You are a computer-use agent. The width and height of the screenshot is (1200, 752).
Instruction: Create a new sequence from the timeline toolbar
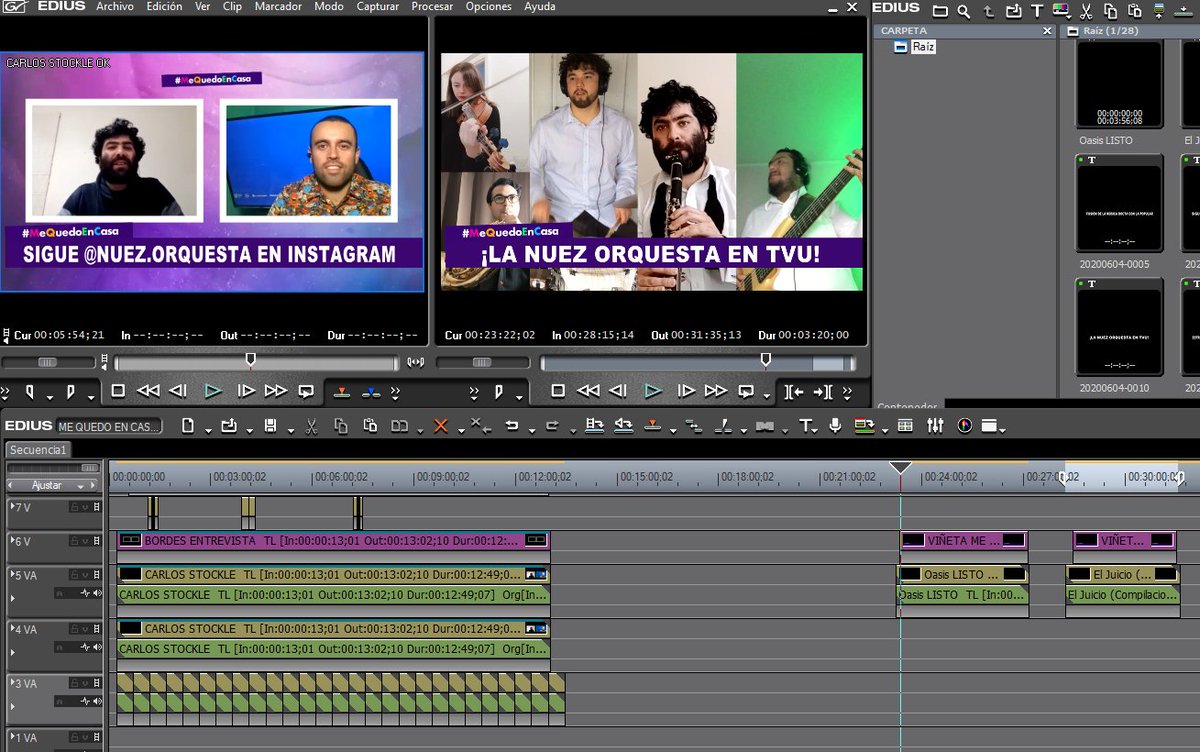(x=188, y=426)
